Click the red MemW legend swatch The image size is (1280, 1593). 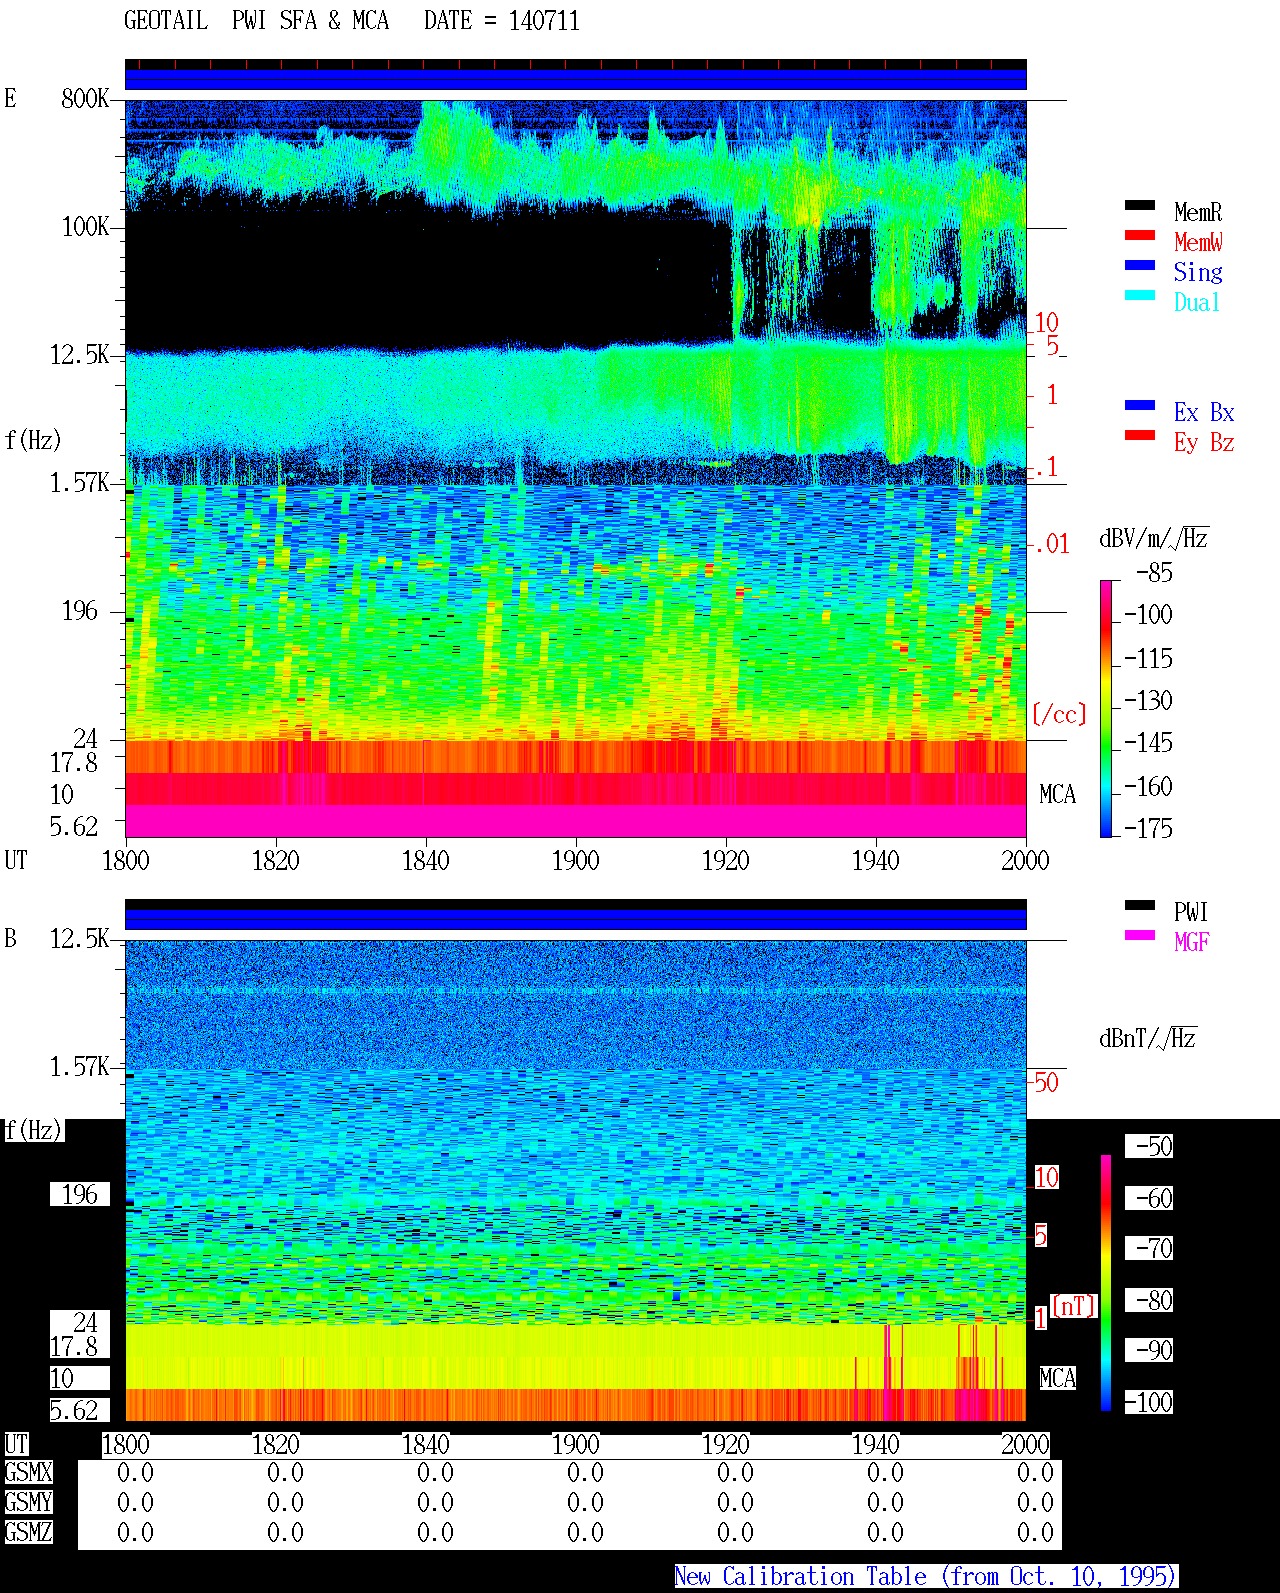coord(1140,235)
